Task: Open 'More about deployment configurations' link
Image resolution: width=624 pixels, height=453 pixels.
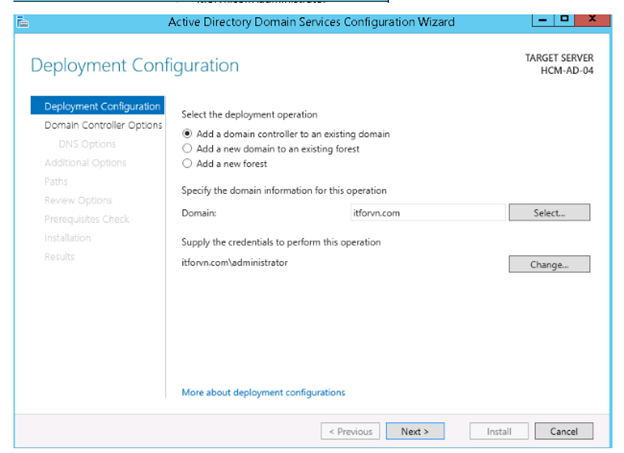Action: point(263,393)
